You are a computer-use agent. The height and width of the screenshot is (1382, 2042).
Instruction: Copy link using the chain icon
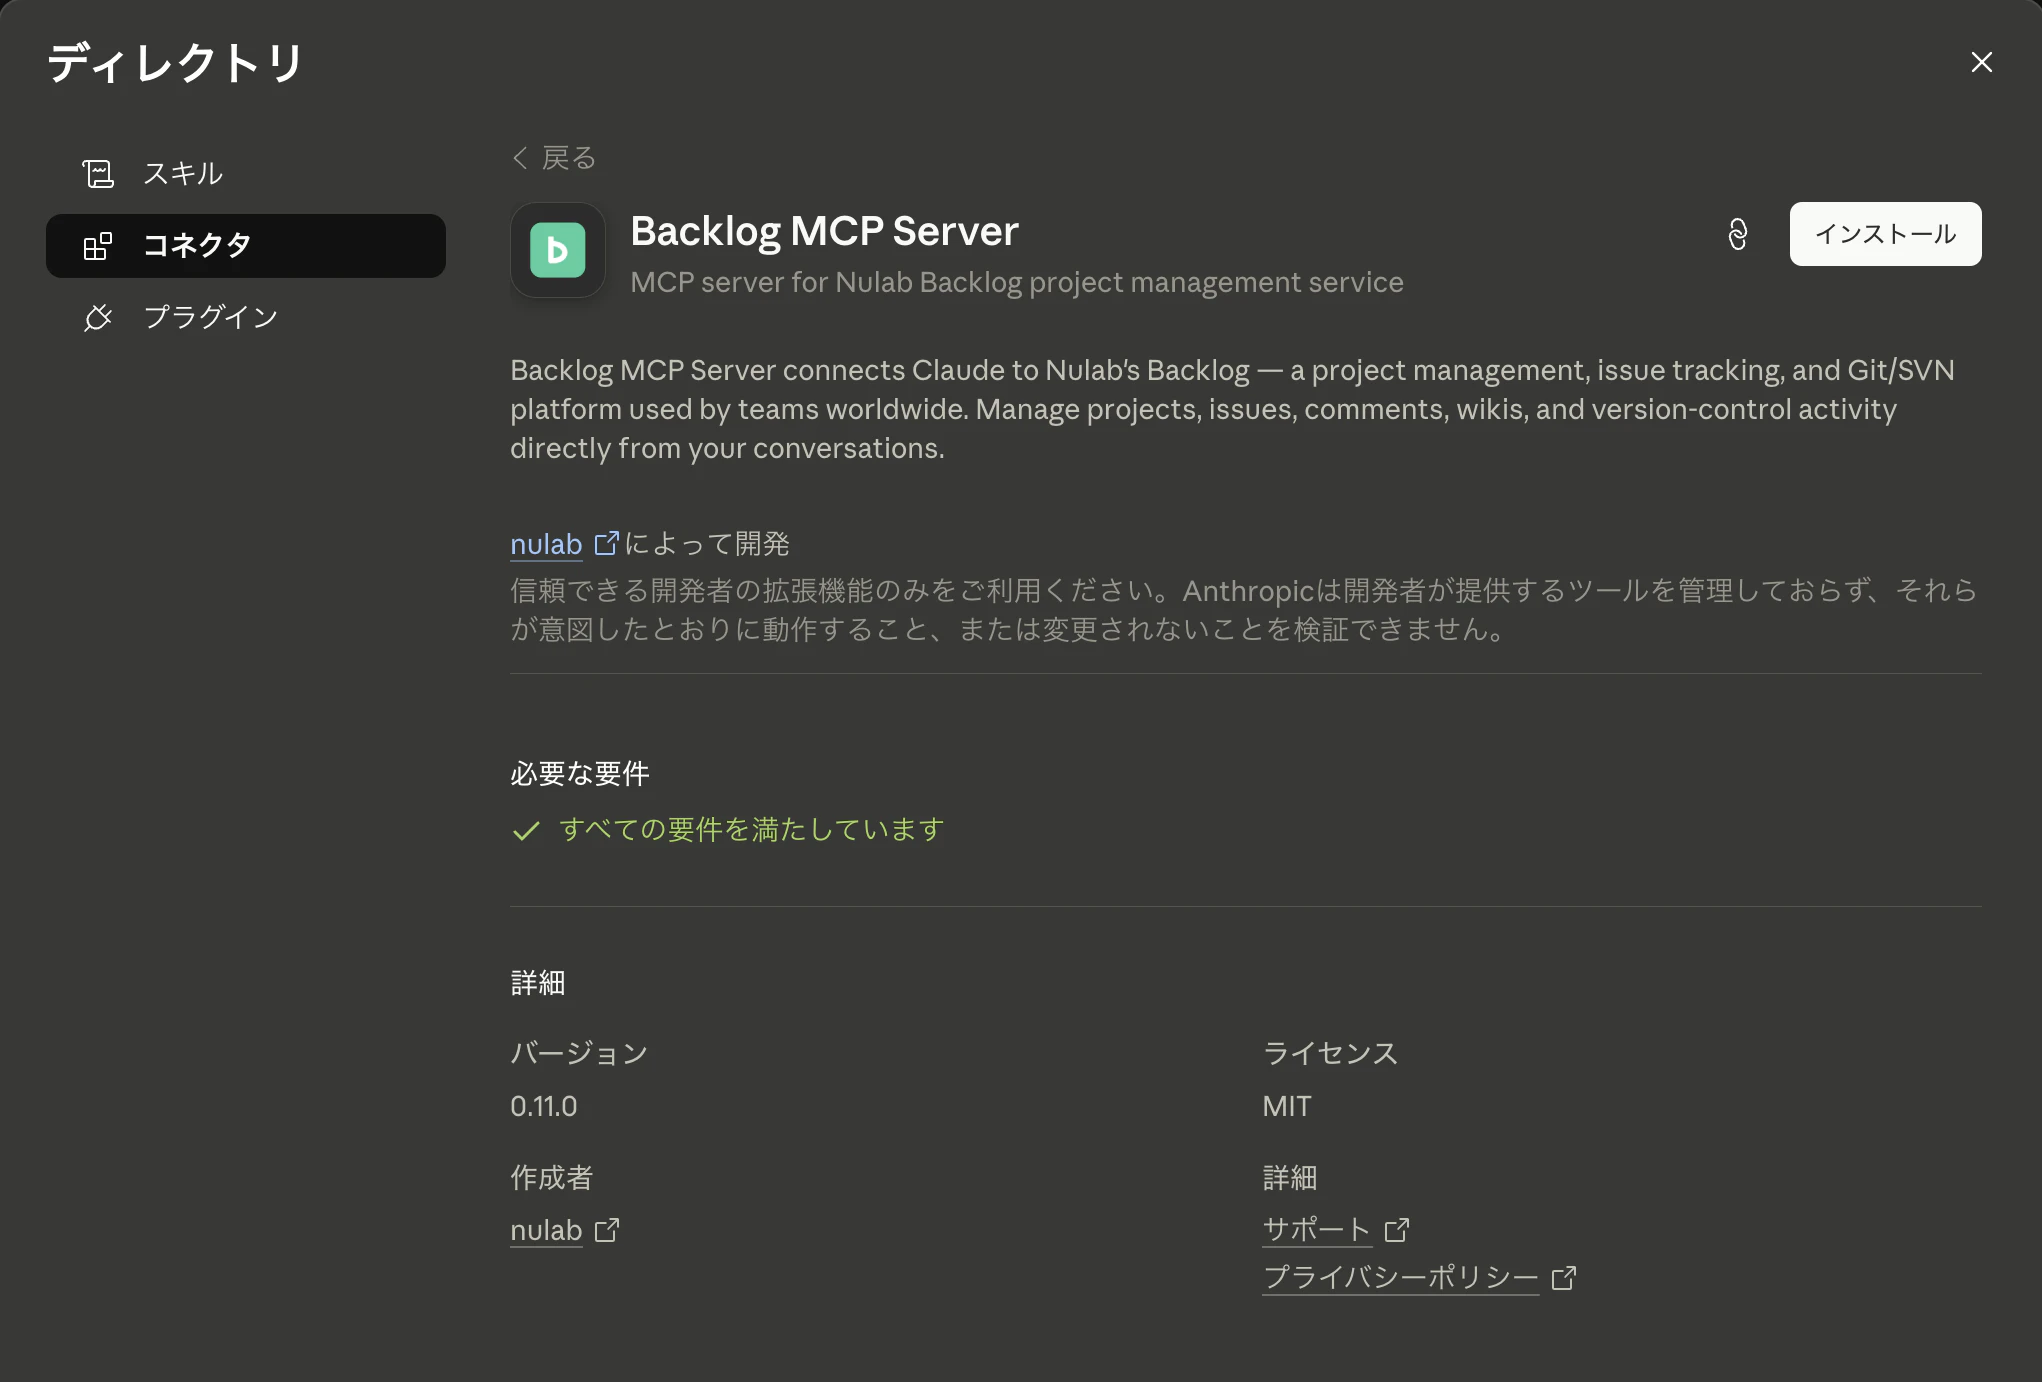(1738, 234)
